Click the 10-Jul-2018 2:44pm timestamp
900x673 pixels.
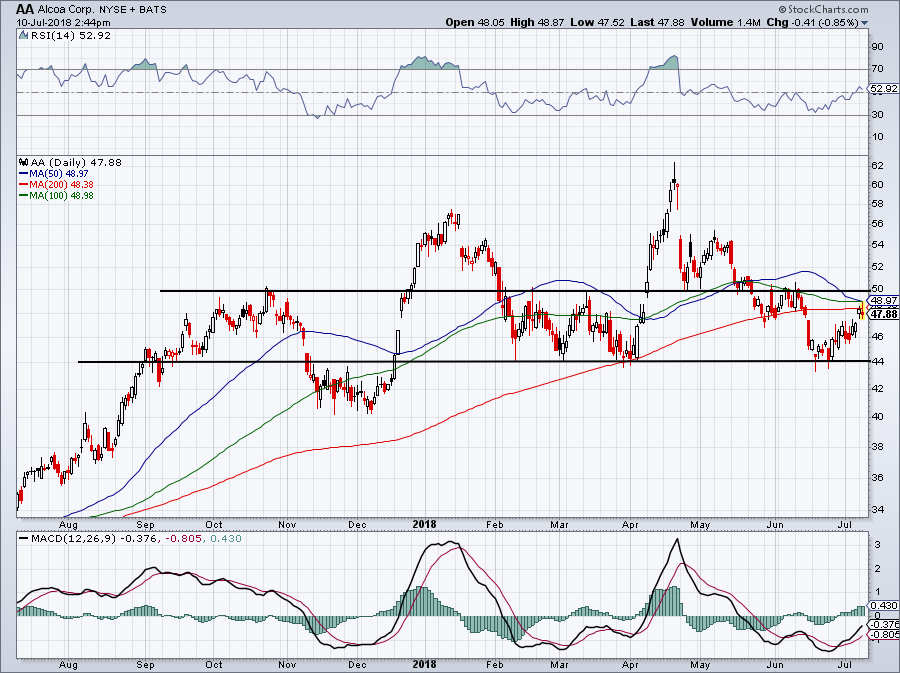point(63,23)
